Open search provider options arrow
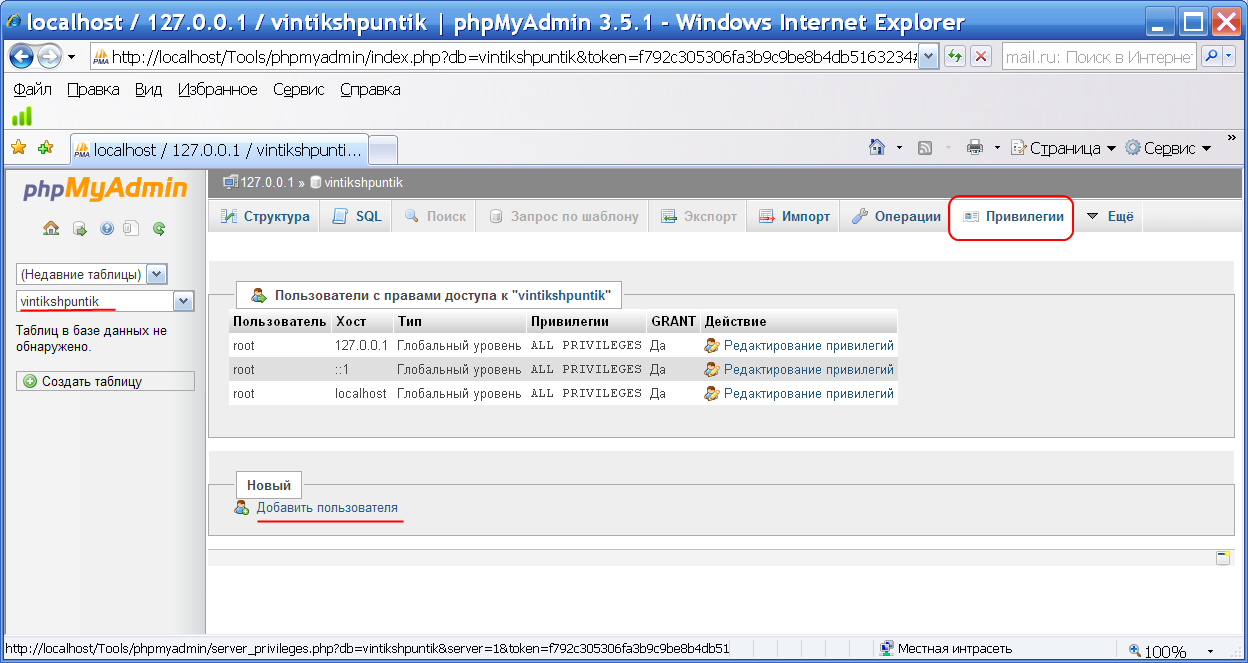1248x663 pixels. [1229, 57]
